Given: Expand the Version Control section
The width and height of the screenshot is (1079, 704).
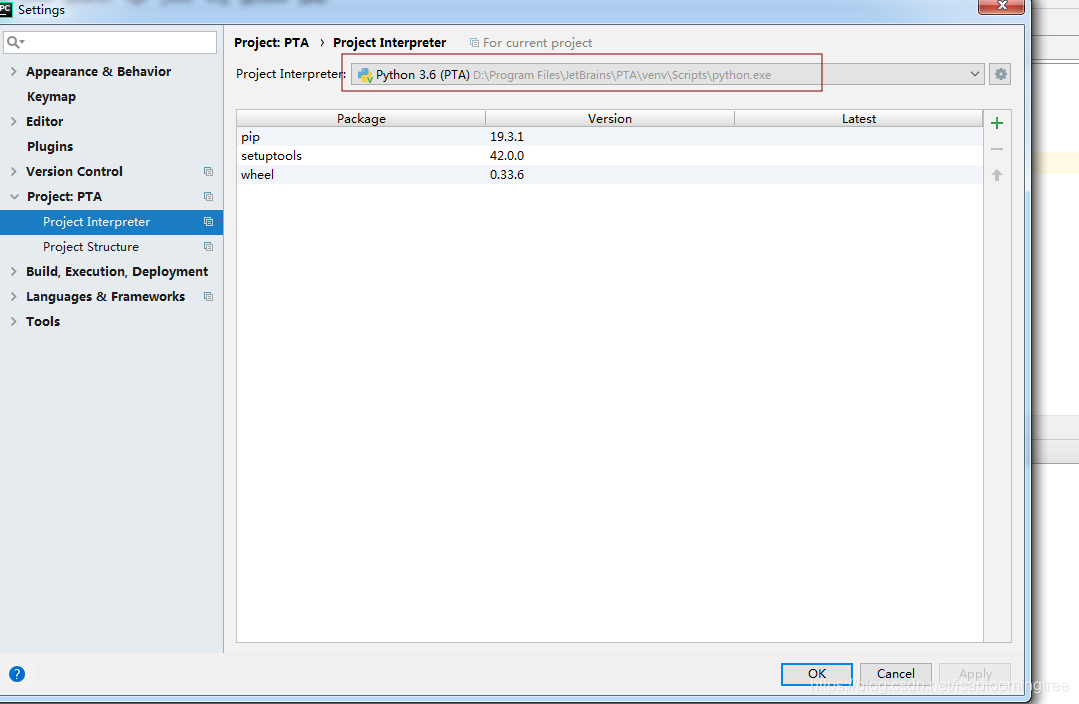Looking at the screenshot, I should click(x=13, y=171).
